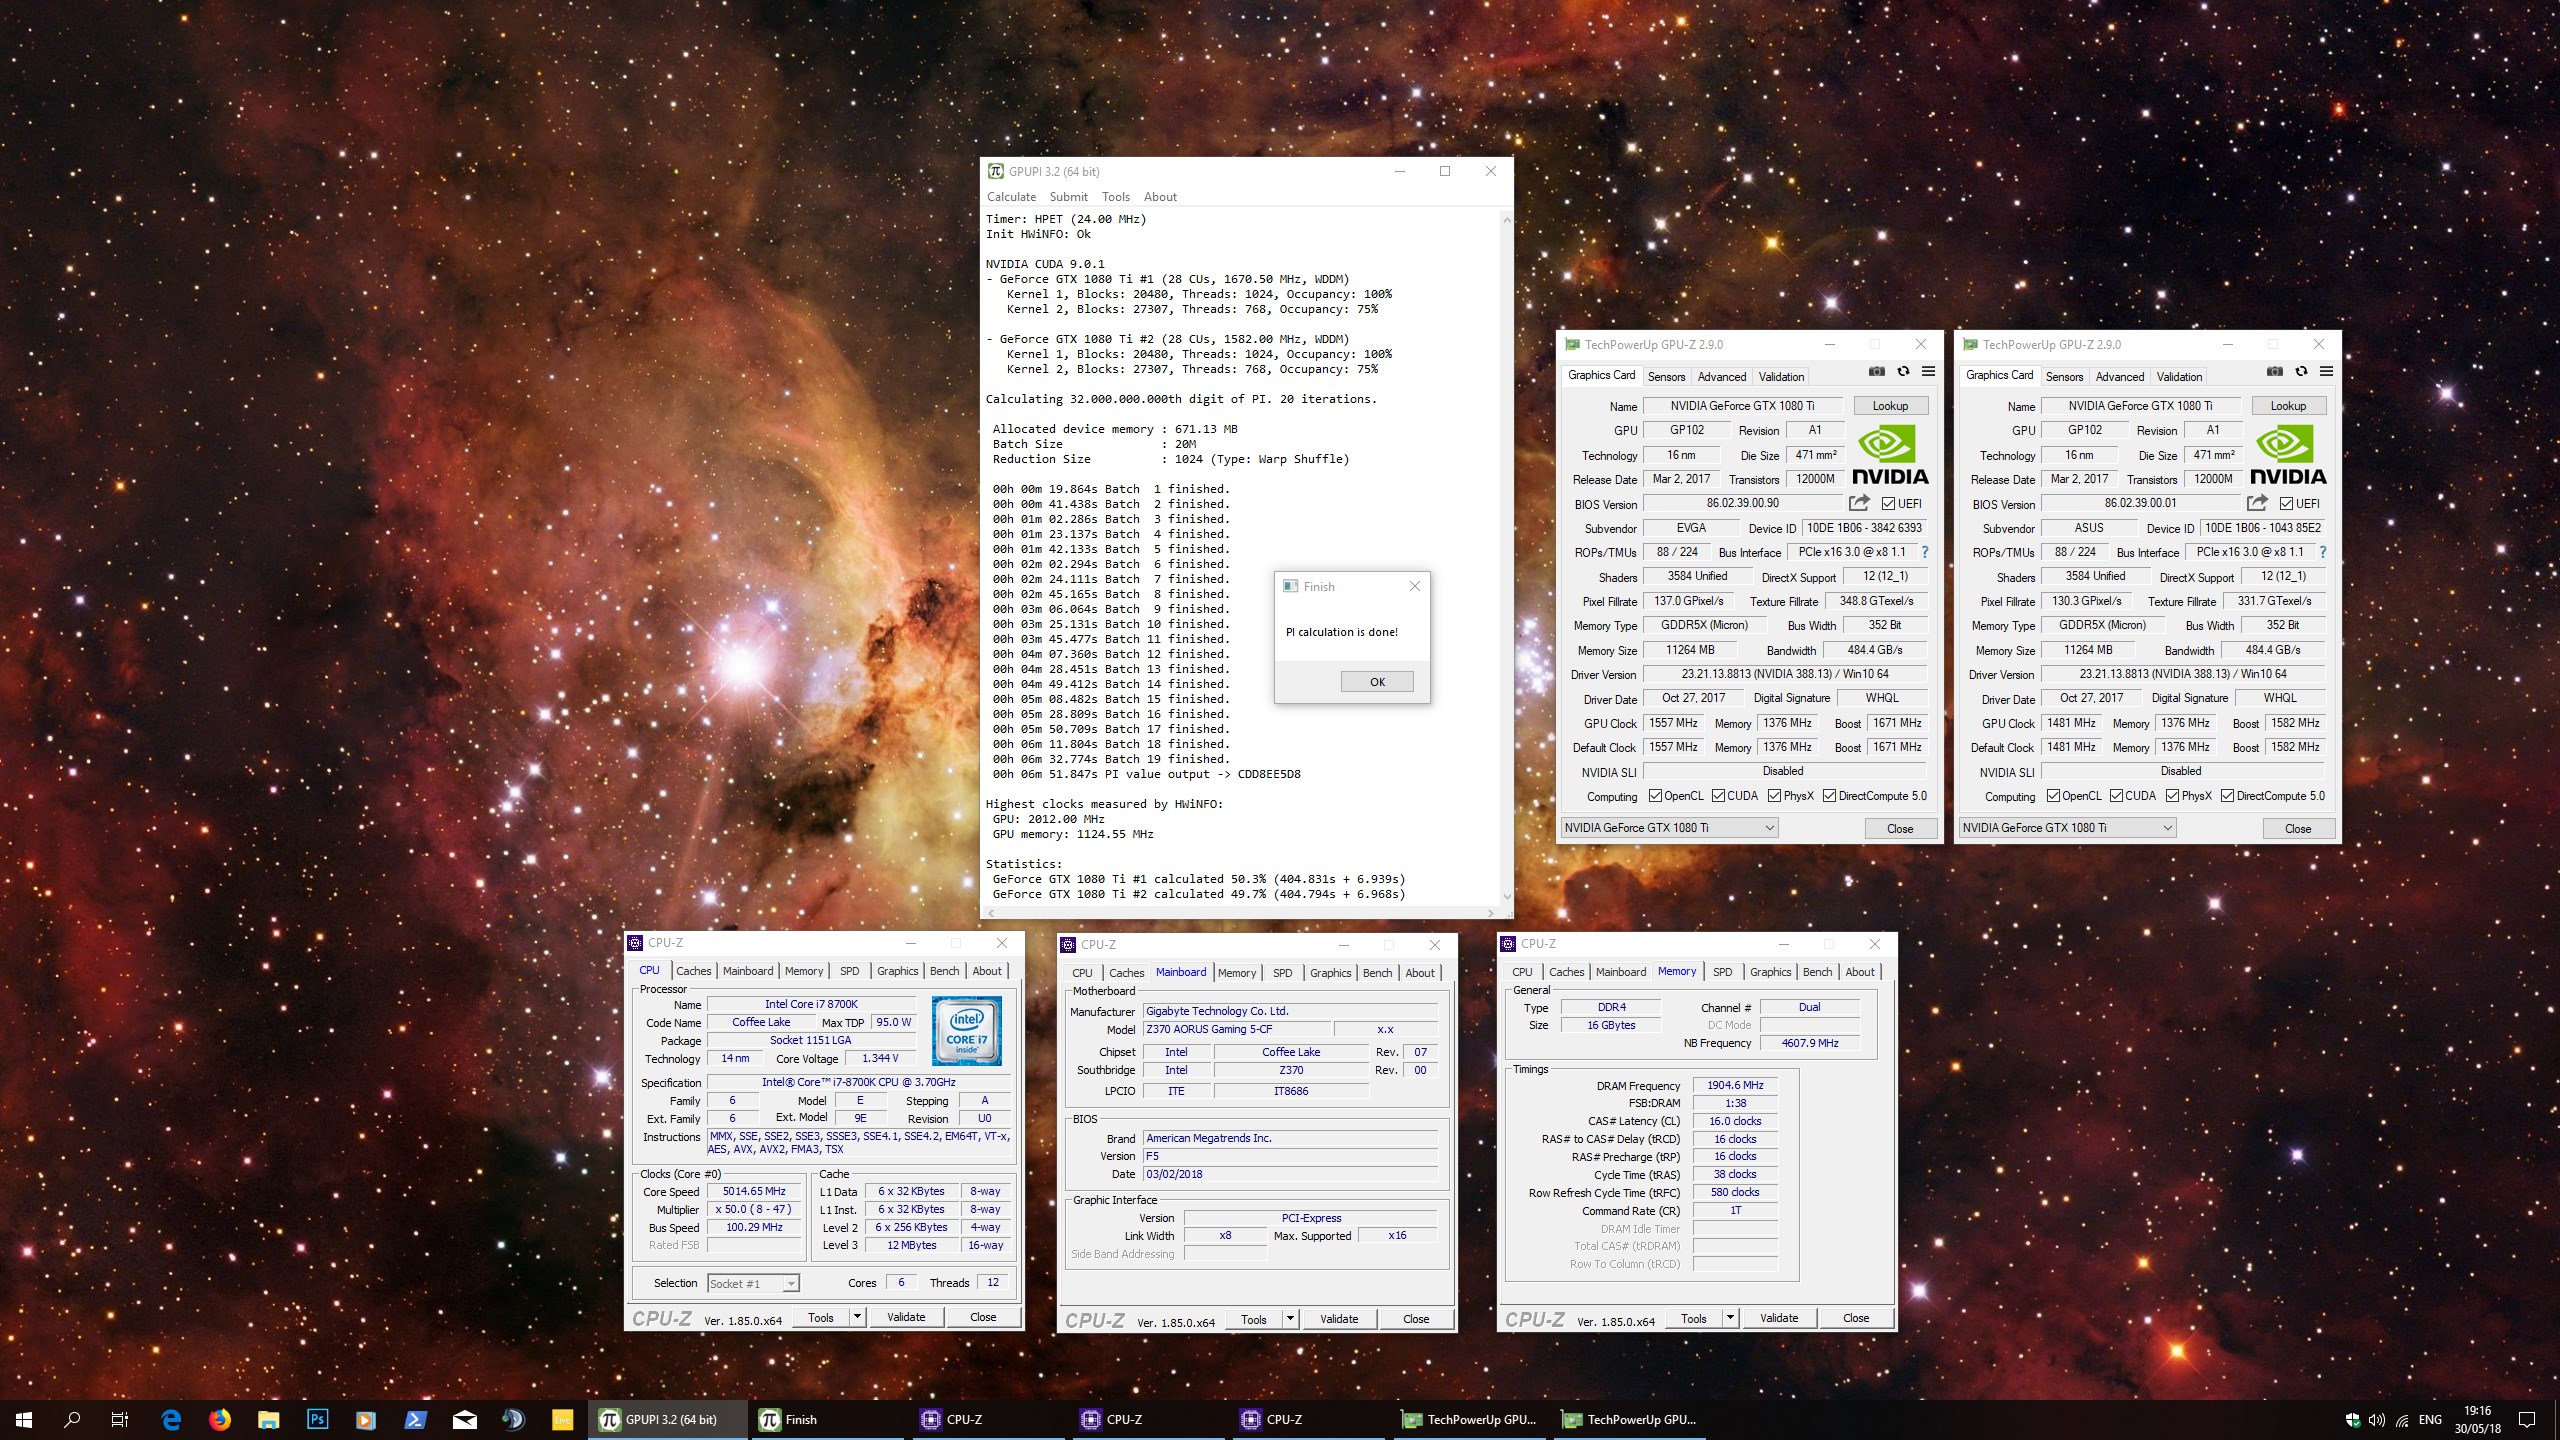The height and width of the screenshot is (1440, 2560).
Task: Switch to the GPUPI 3.2 taskbar button
Action: pyautogui.click(x=668, y=1419)
